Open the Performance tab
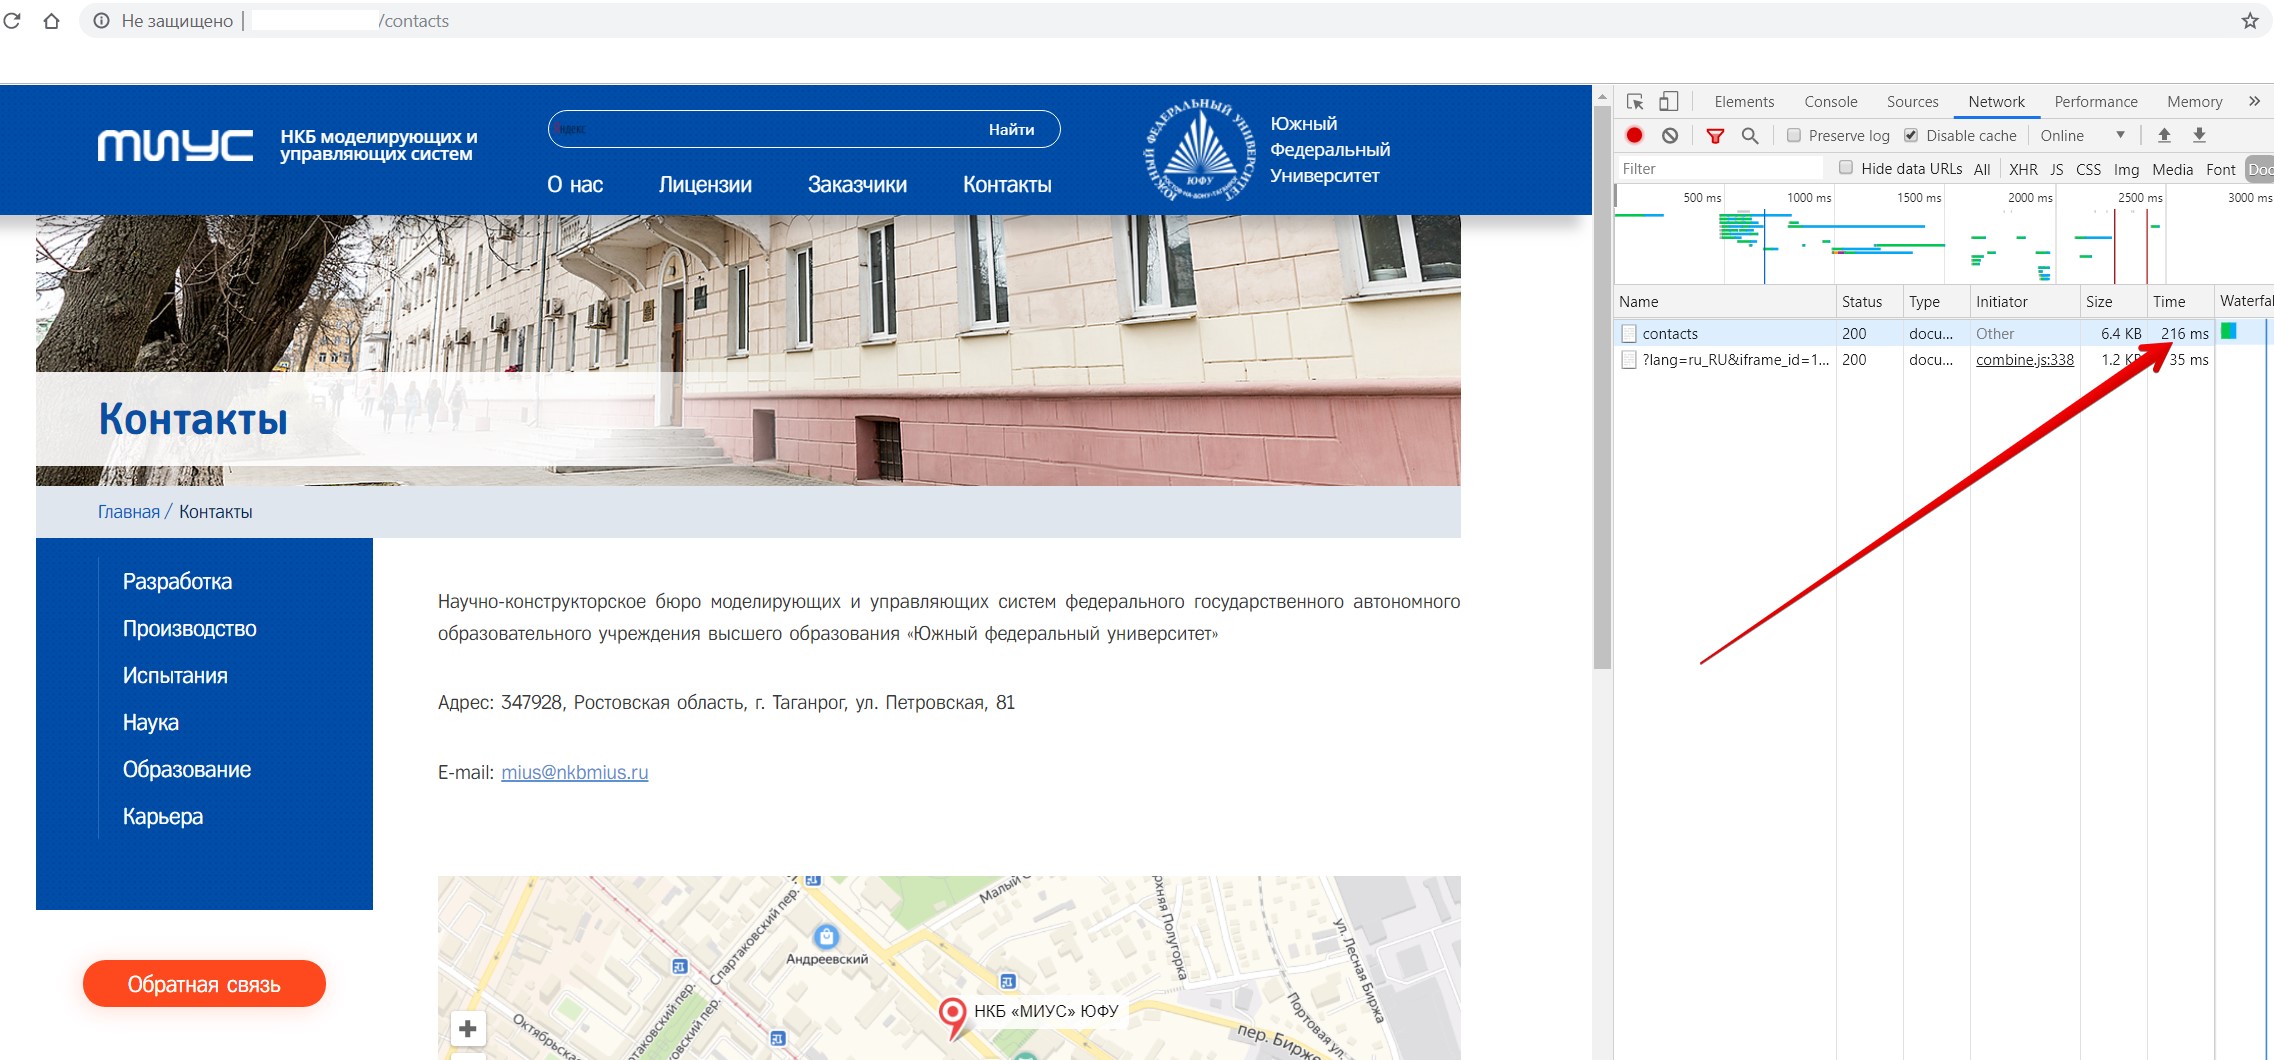This screenshot has width=2274, height=1060. point(2095,102)
